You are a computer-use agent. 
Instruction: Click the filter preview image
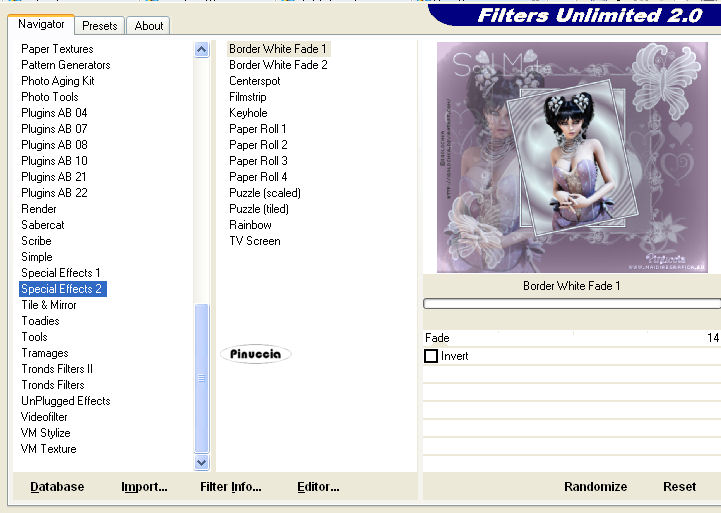pyautogui.click(x=572, y=157)
